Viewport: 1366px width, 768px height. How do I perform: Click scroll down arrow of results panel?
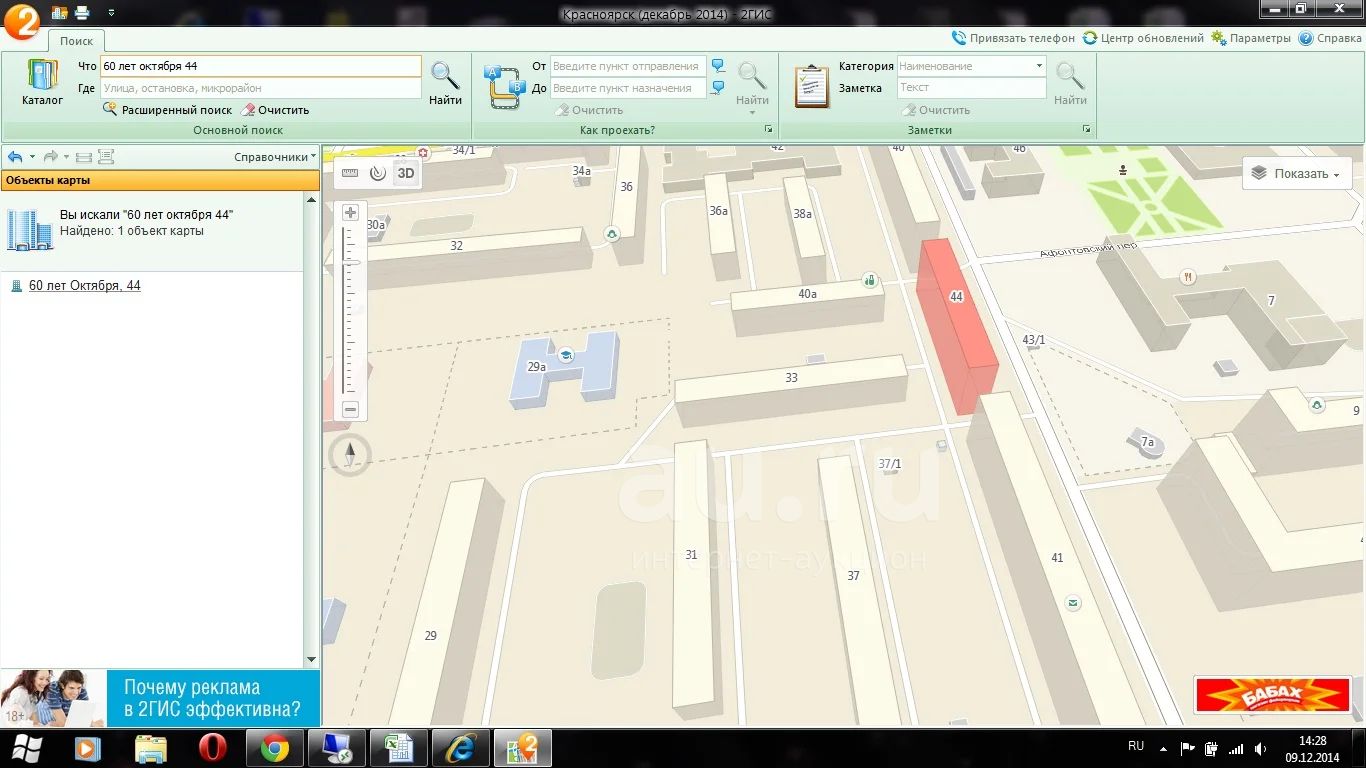(311, 660)
